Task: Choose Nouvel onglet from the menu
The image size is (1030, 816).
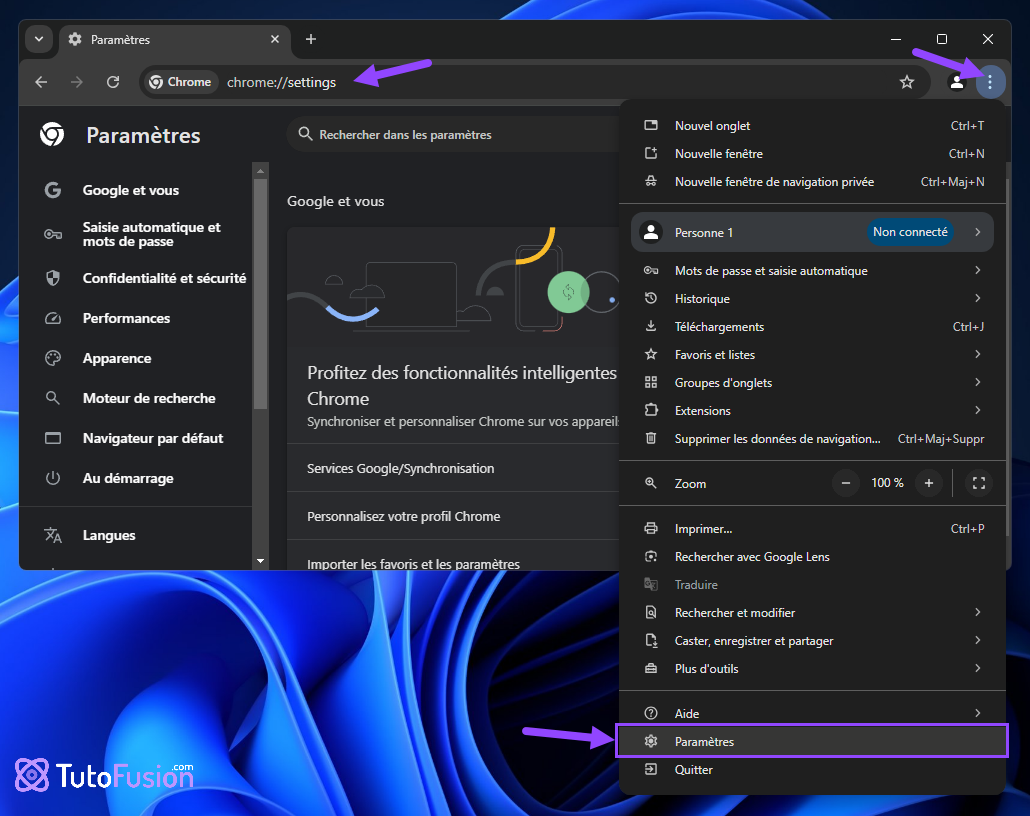Action: point(812,125)
